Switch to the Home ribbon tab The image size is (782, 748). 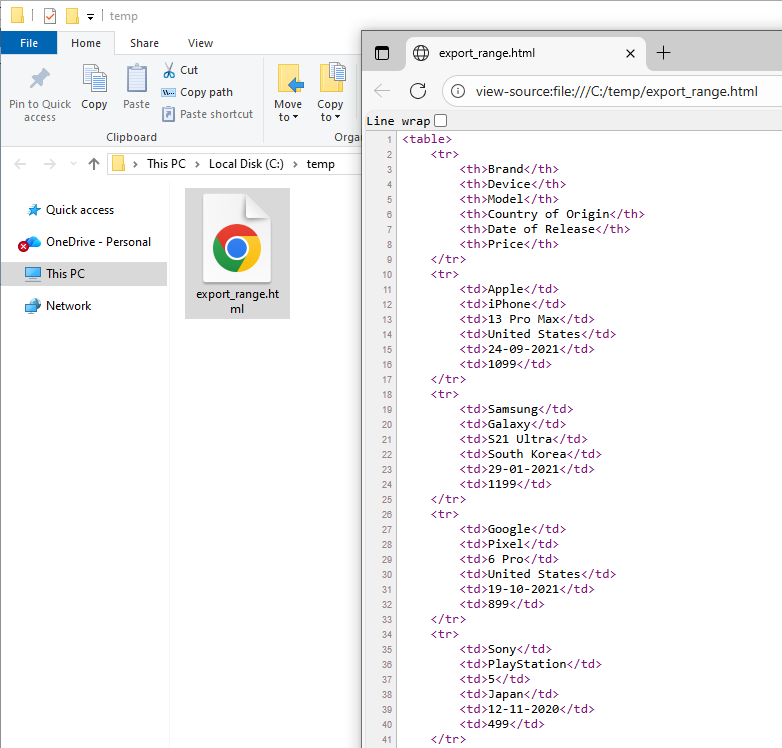pyautogui.click(x=86, y=43)
